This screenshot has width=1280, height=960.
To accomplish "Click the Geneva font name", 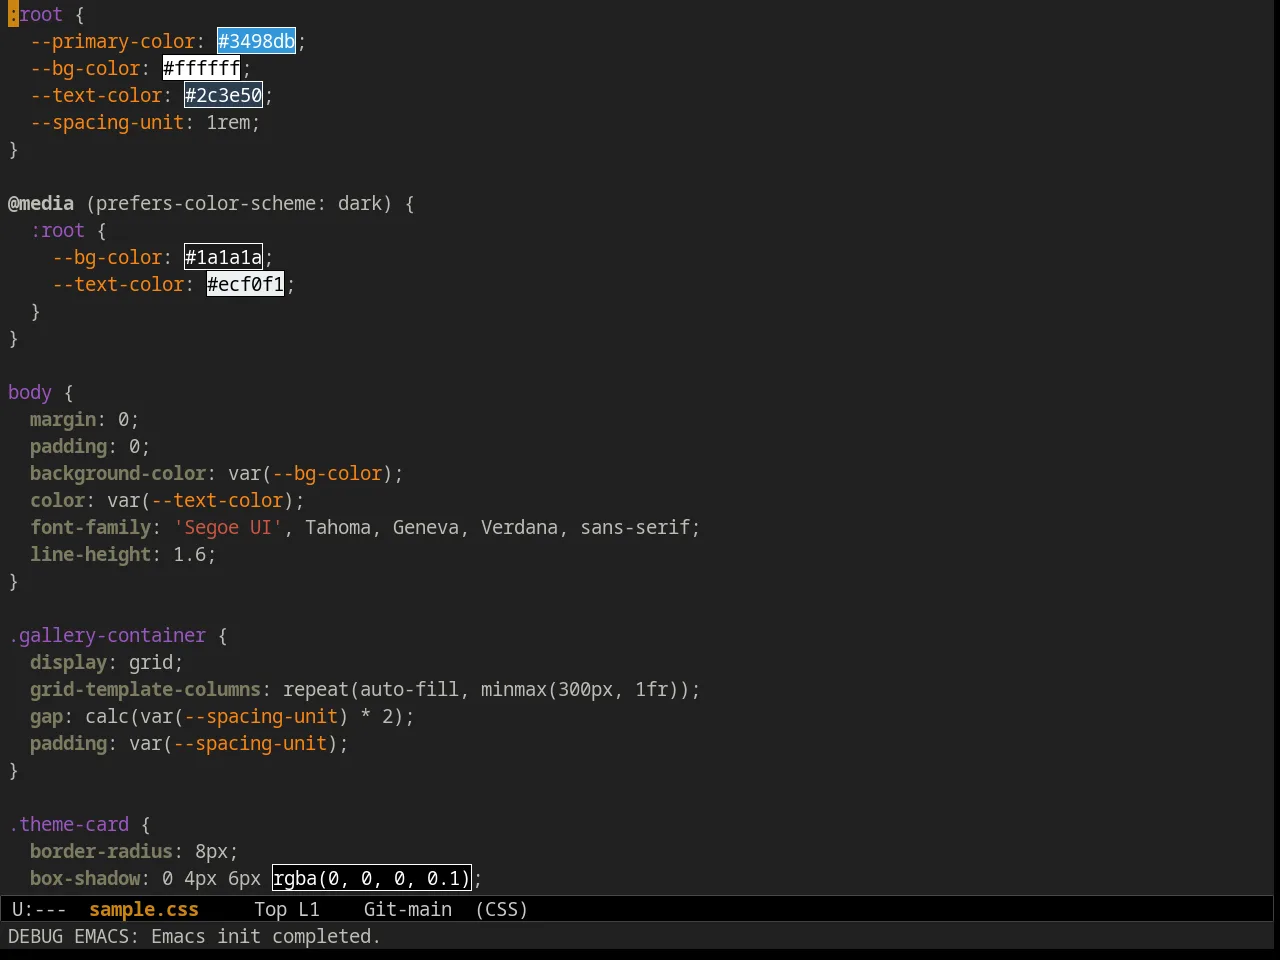I will point(426,527).
